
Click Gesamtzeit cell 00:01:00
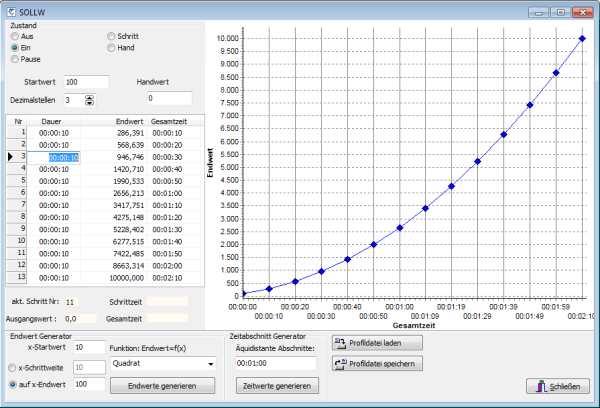[x=174, y=193]
